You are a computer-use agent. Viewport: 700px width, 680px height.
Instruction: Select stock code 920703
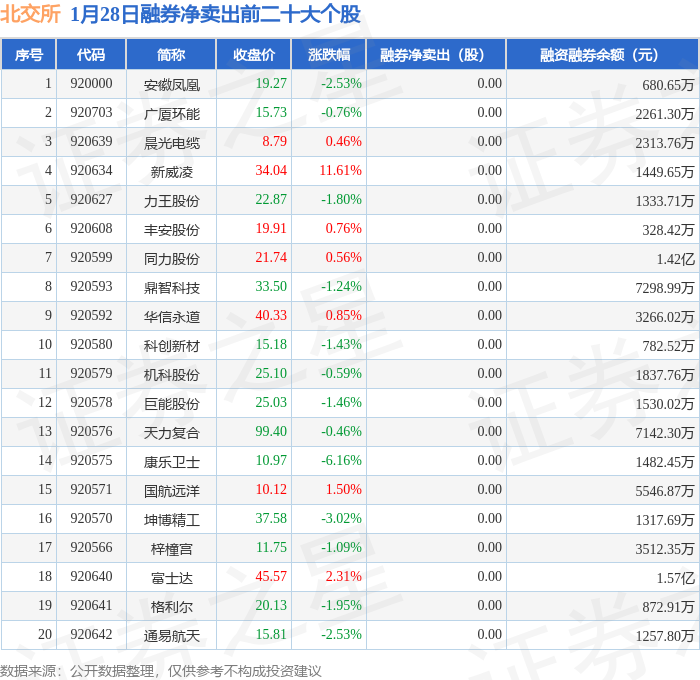(91, 113)
